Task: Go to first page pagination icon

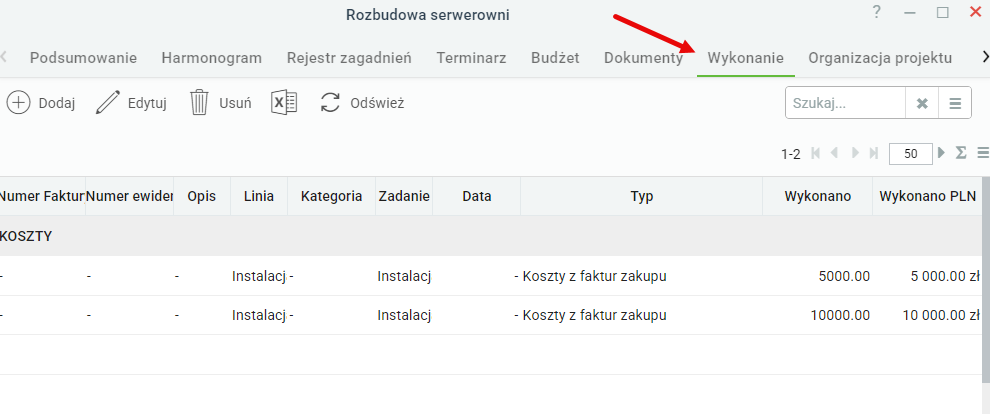Action: click(815, 153)
